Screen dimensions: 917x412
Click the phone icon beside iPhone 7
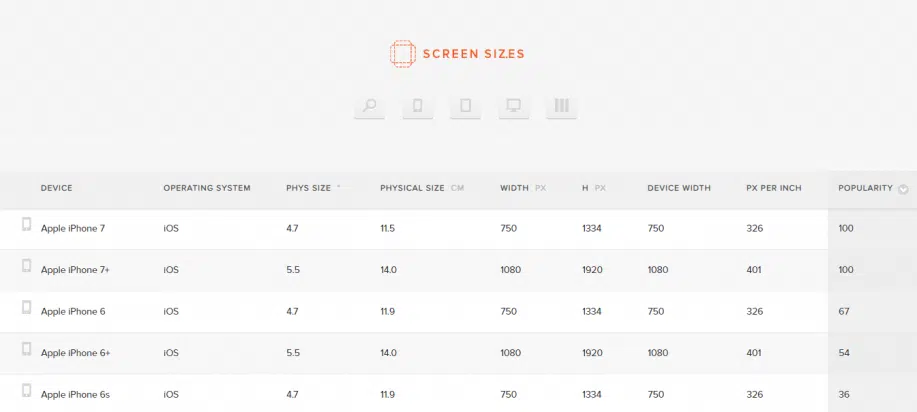pos(27,225)
